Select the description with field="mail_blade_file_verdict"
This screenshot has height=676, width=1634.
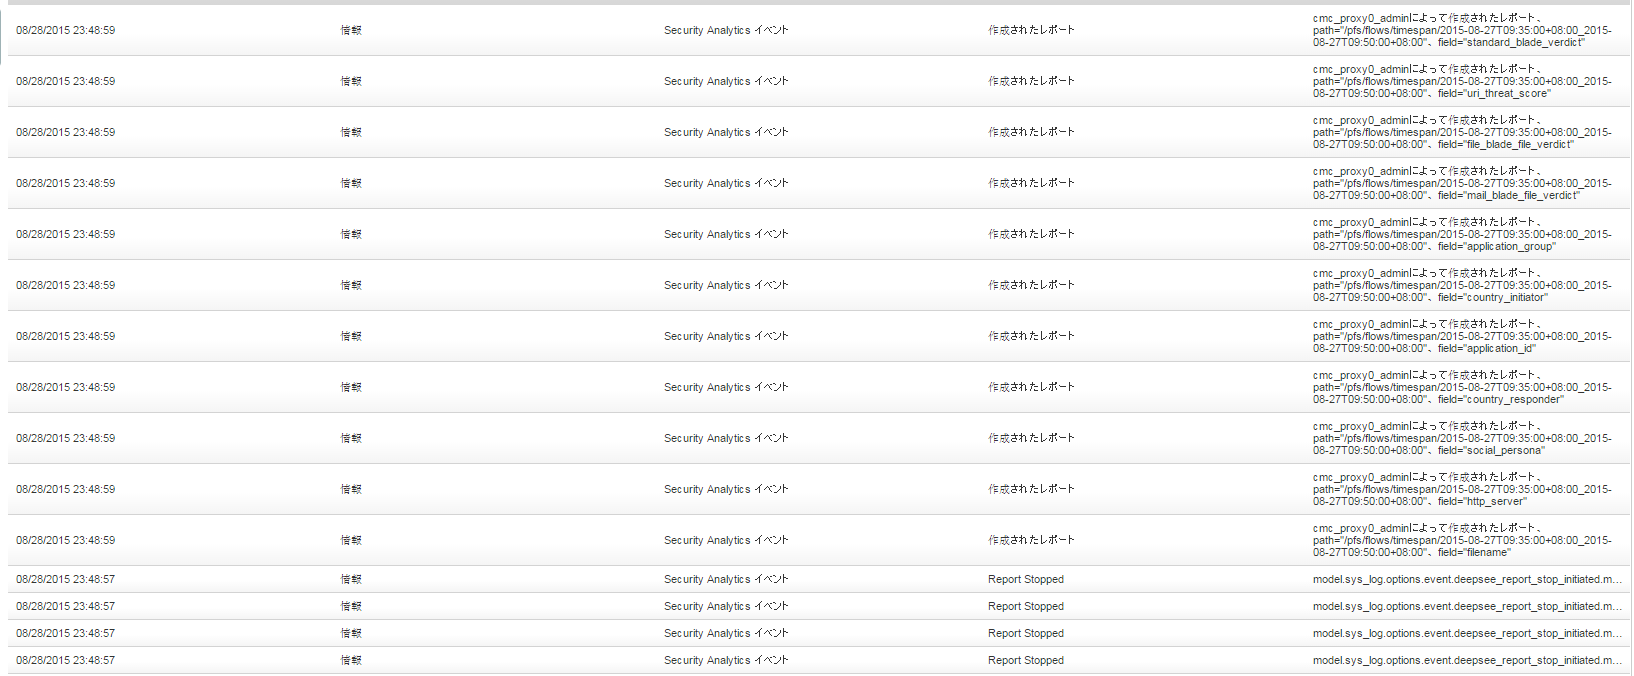(1462, 183)
